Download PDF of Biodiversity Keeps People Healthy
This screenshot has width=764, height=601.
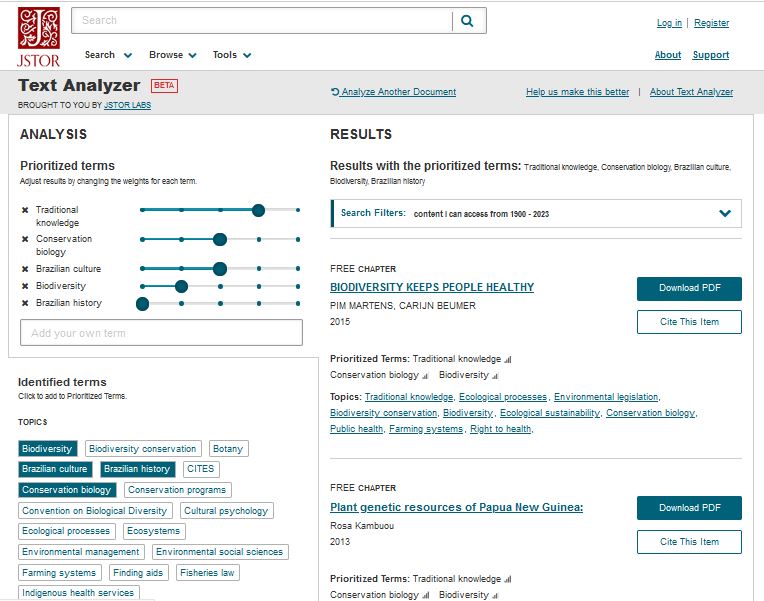pyautogui.click(x=689, y=289)
